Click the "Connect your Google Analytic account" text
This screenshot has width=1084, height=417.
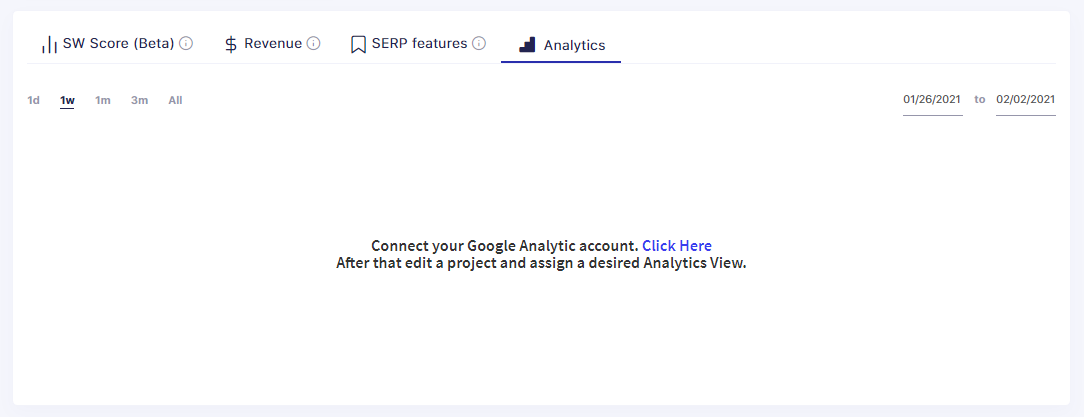[x=504, y=246]
